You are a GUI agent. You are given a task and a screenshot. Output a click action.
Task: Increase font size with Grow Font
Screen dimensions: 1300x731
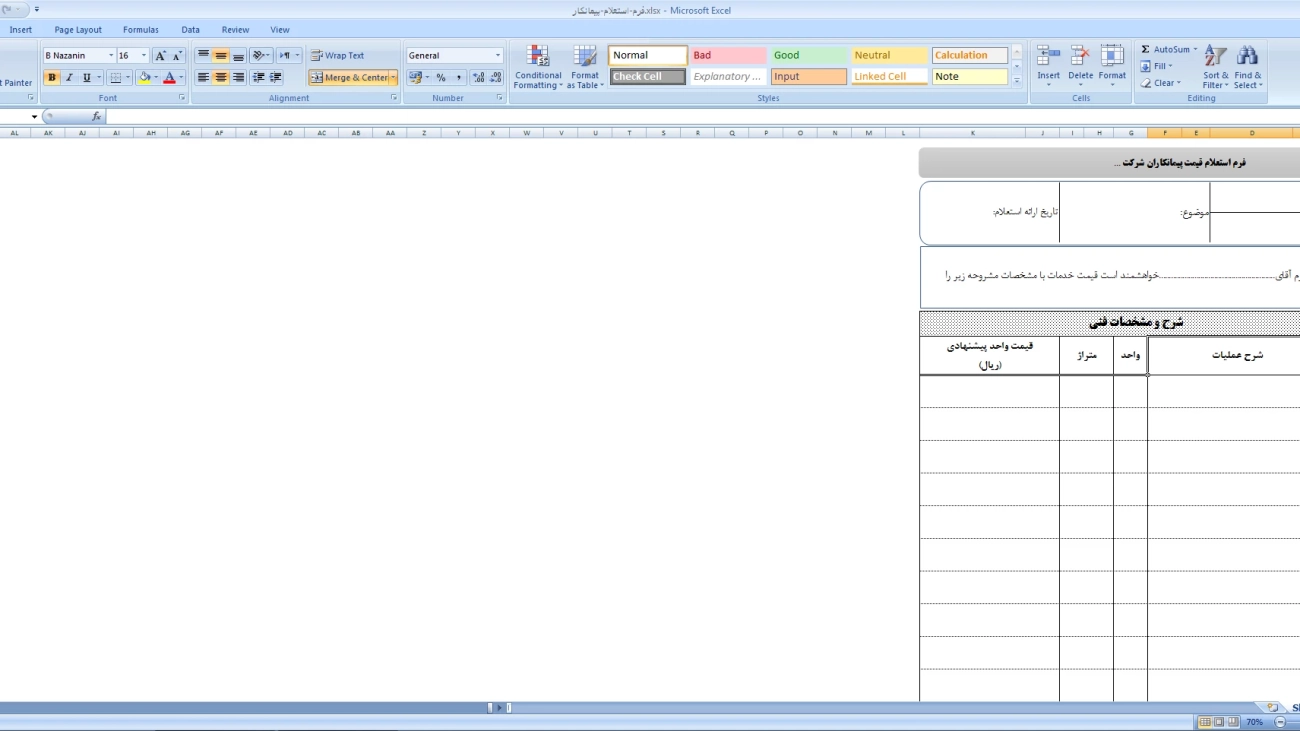(160, 56)
